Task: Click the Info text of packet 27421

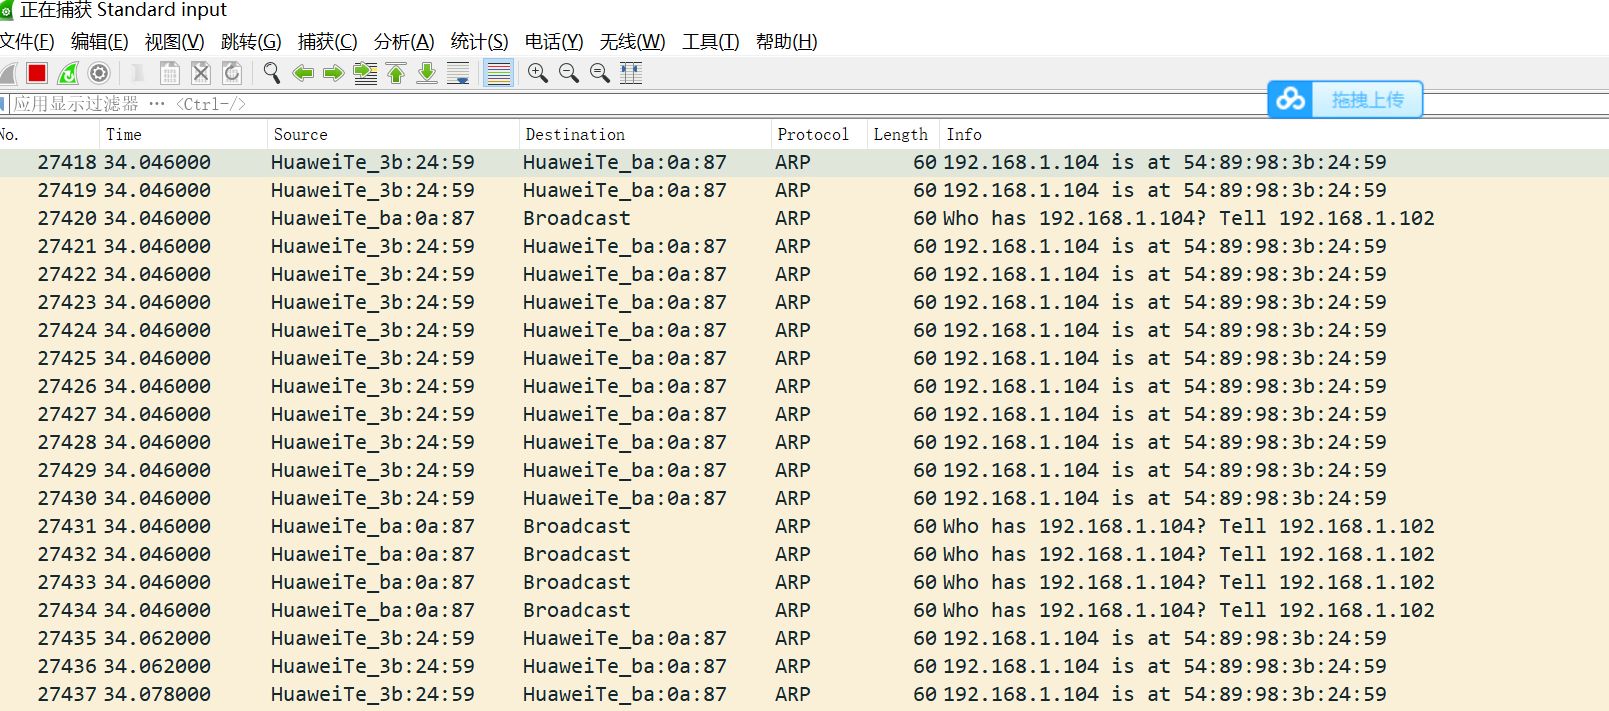Action: click(x=1165, y=246)
